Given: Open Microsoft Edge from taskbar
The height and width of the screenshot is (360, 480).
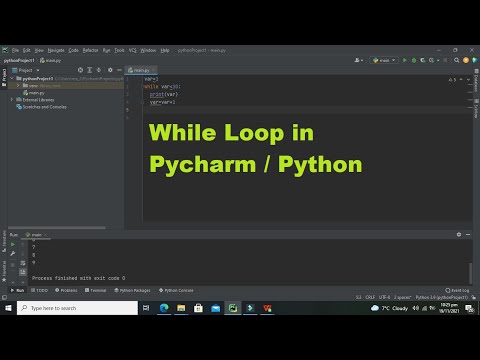Looking at the screenshot, I should click(x=164, y=308).
